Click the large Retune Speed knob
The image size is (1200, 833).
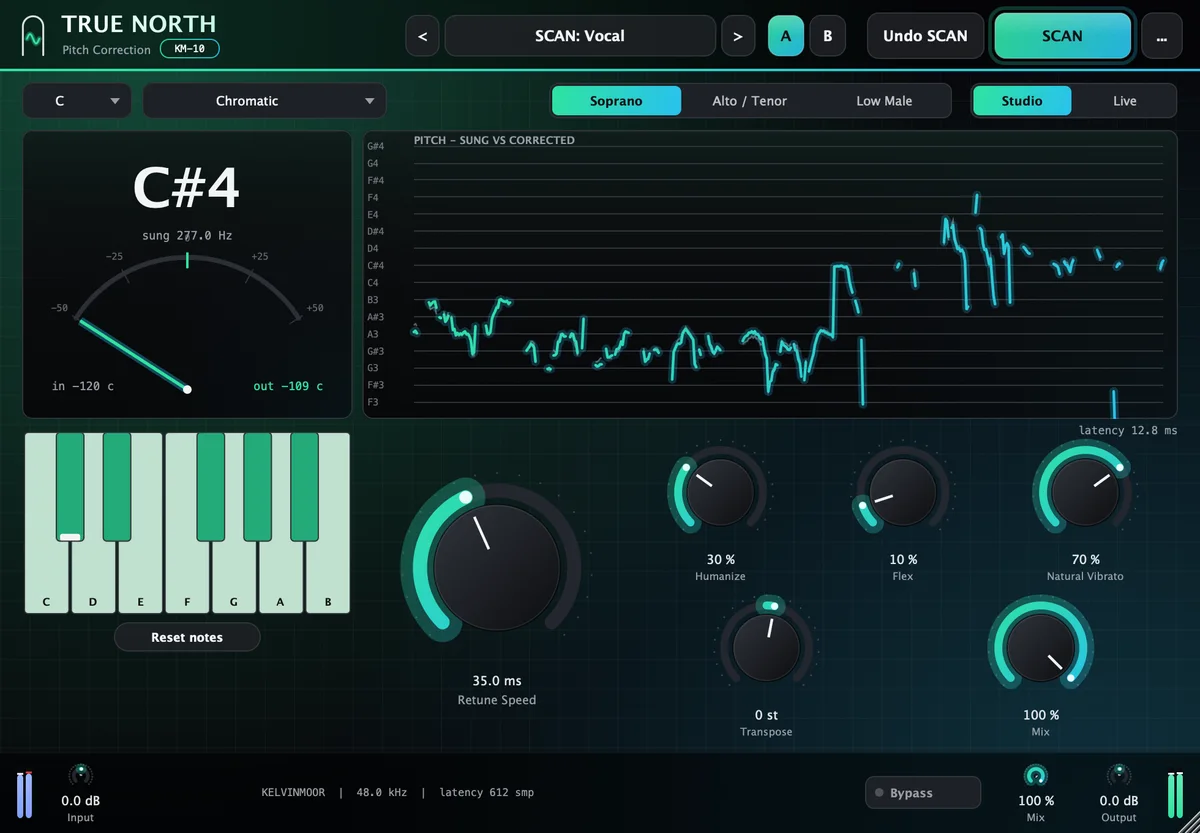point(496,567)
